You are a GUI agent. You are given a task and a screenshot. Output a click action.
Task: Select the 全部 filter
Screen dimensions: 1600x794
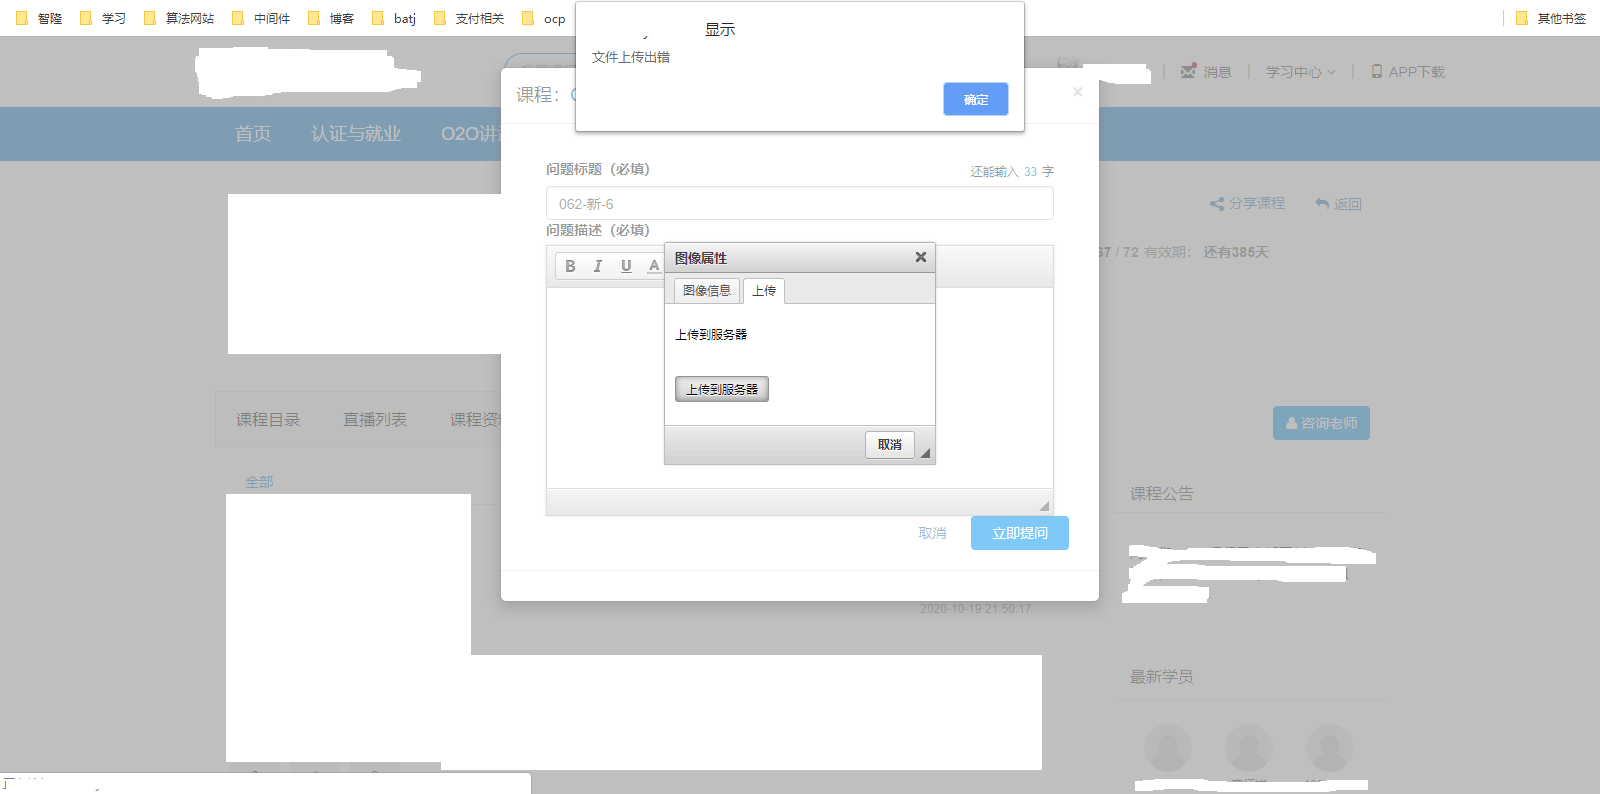click(x=259, y=481)
